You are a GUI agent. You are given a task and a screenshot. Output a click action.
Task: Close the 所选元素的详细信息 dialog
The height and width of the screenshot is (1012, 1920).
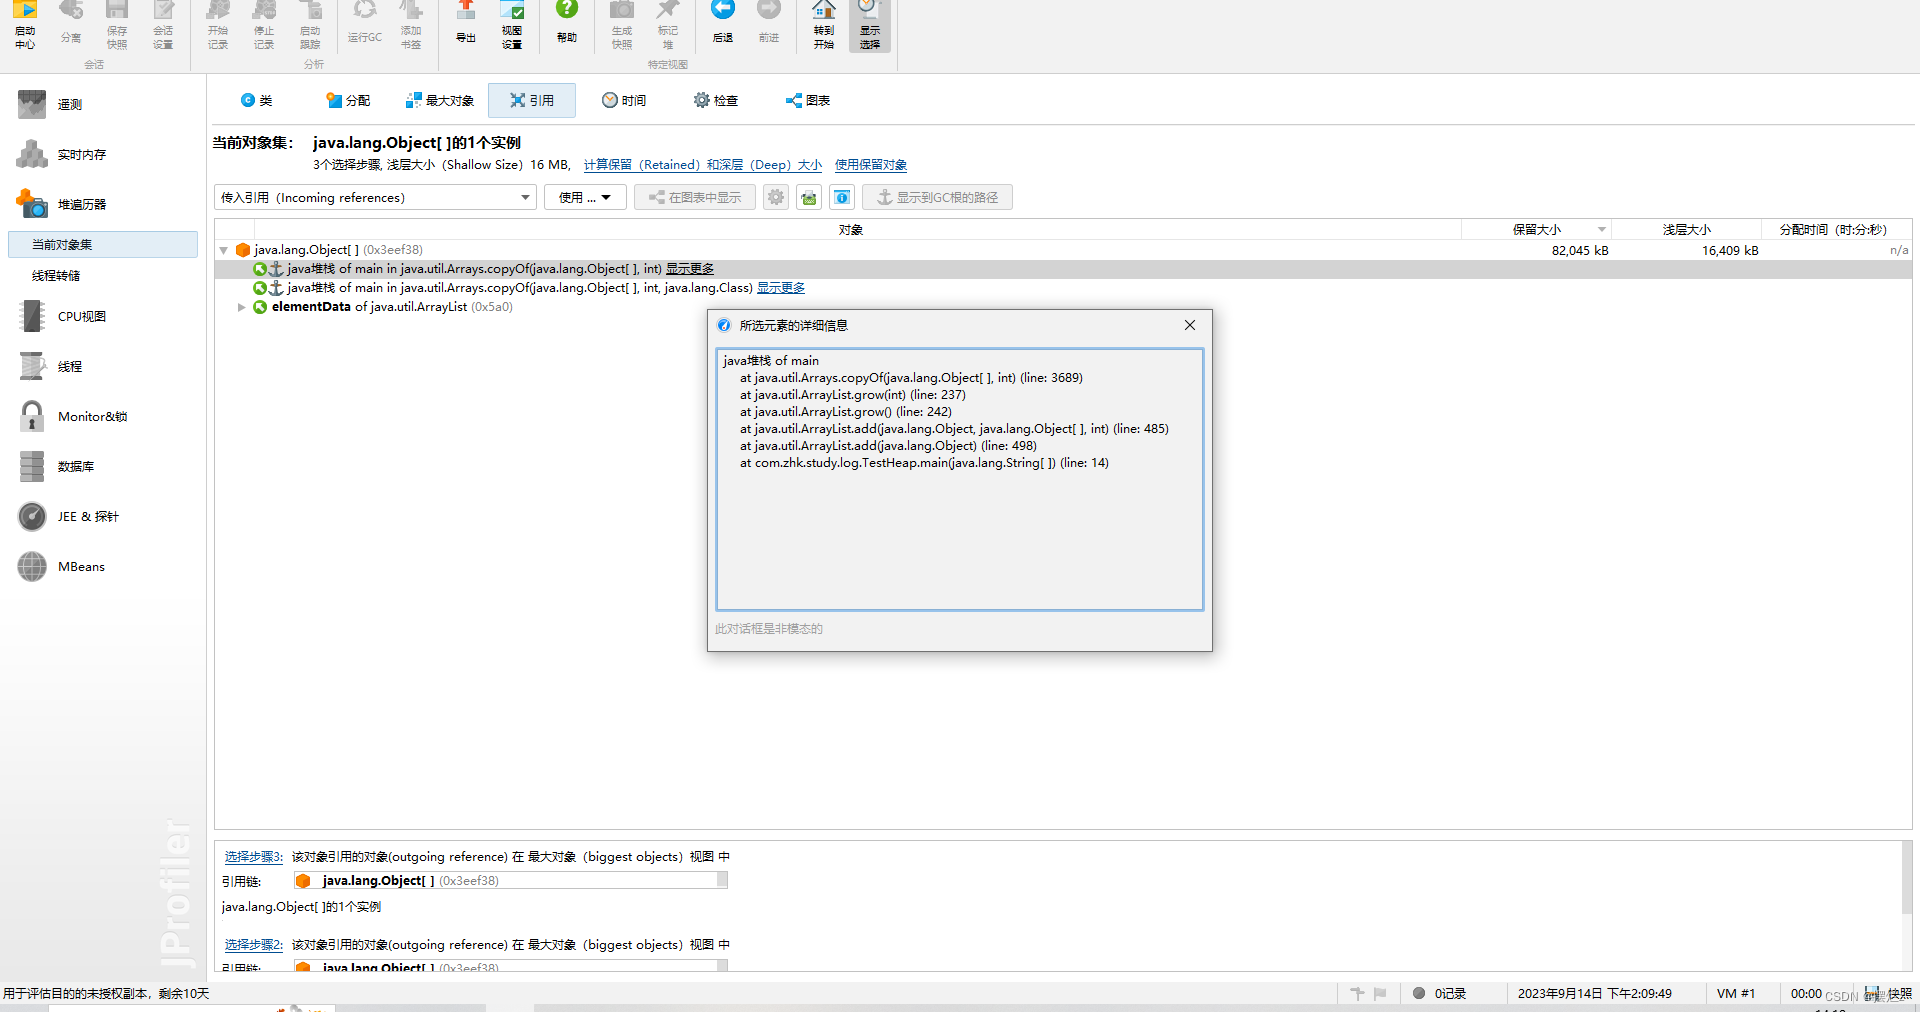tap(1190, 325)
